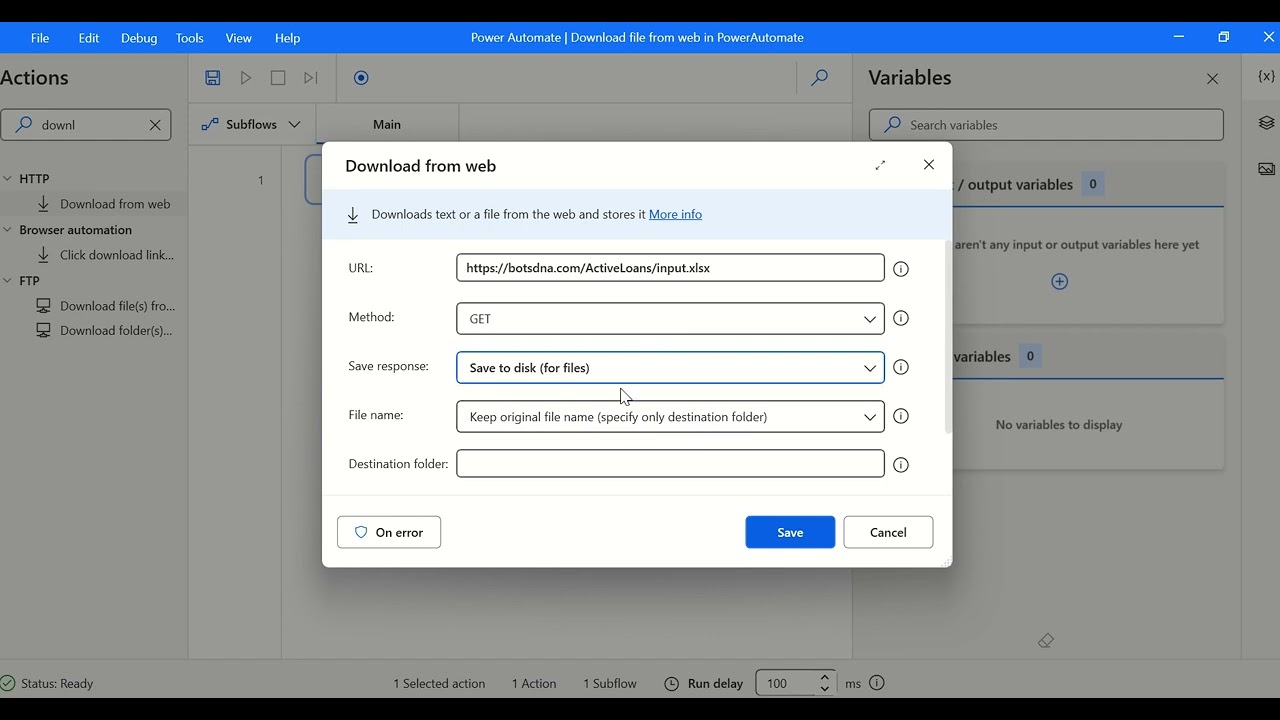Click the Run delay value field
This screenshot has width=1280, height=720.
[x=785, y=683]
